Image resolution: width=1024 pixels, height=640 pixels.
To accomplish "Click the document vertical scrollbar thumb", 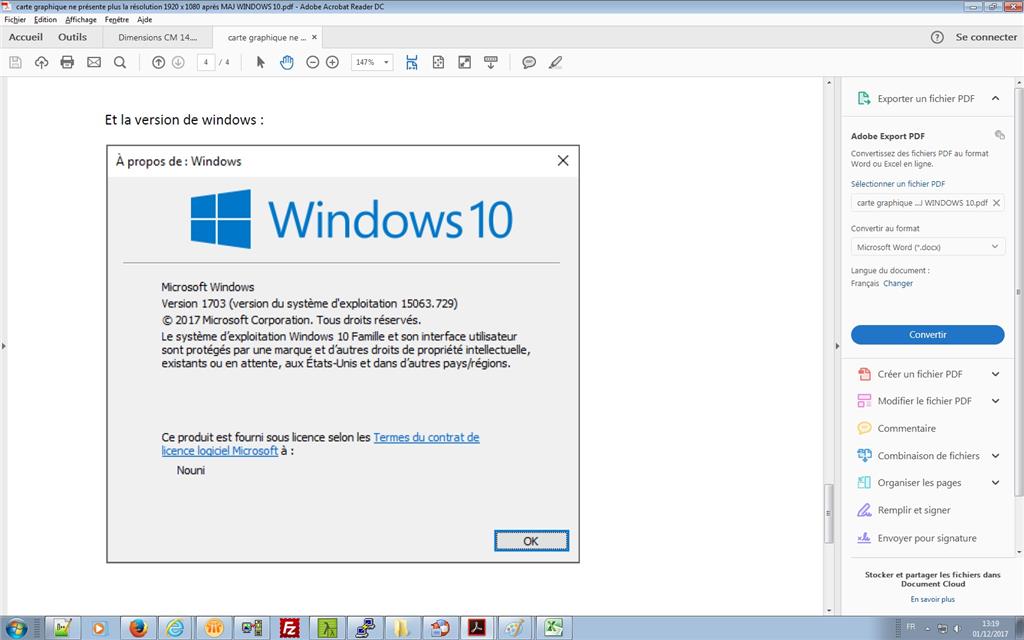I will click(829, 513).
